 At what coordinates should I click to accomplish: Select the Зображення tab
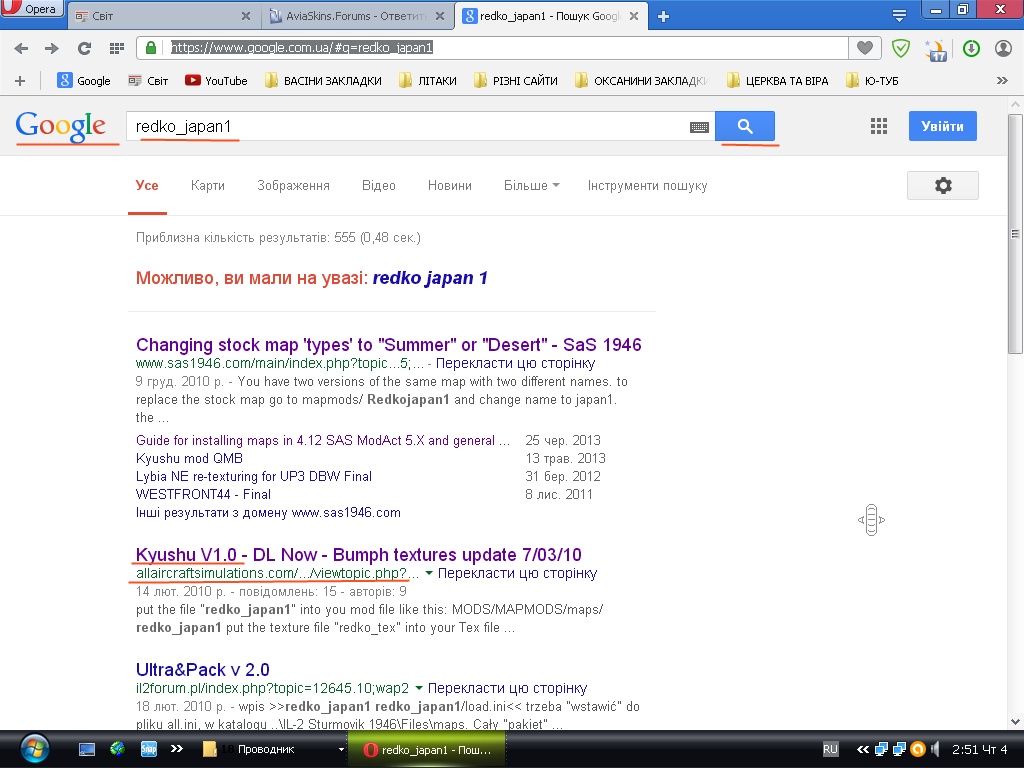[x=293, y=185]
